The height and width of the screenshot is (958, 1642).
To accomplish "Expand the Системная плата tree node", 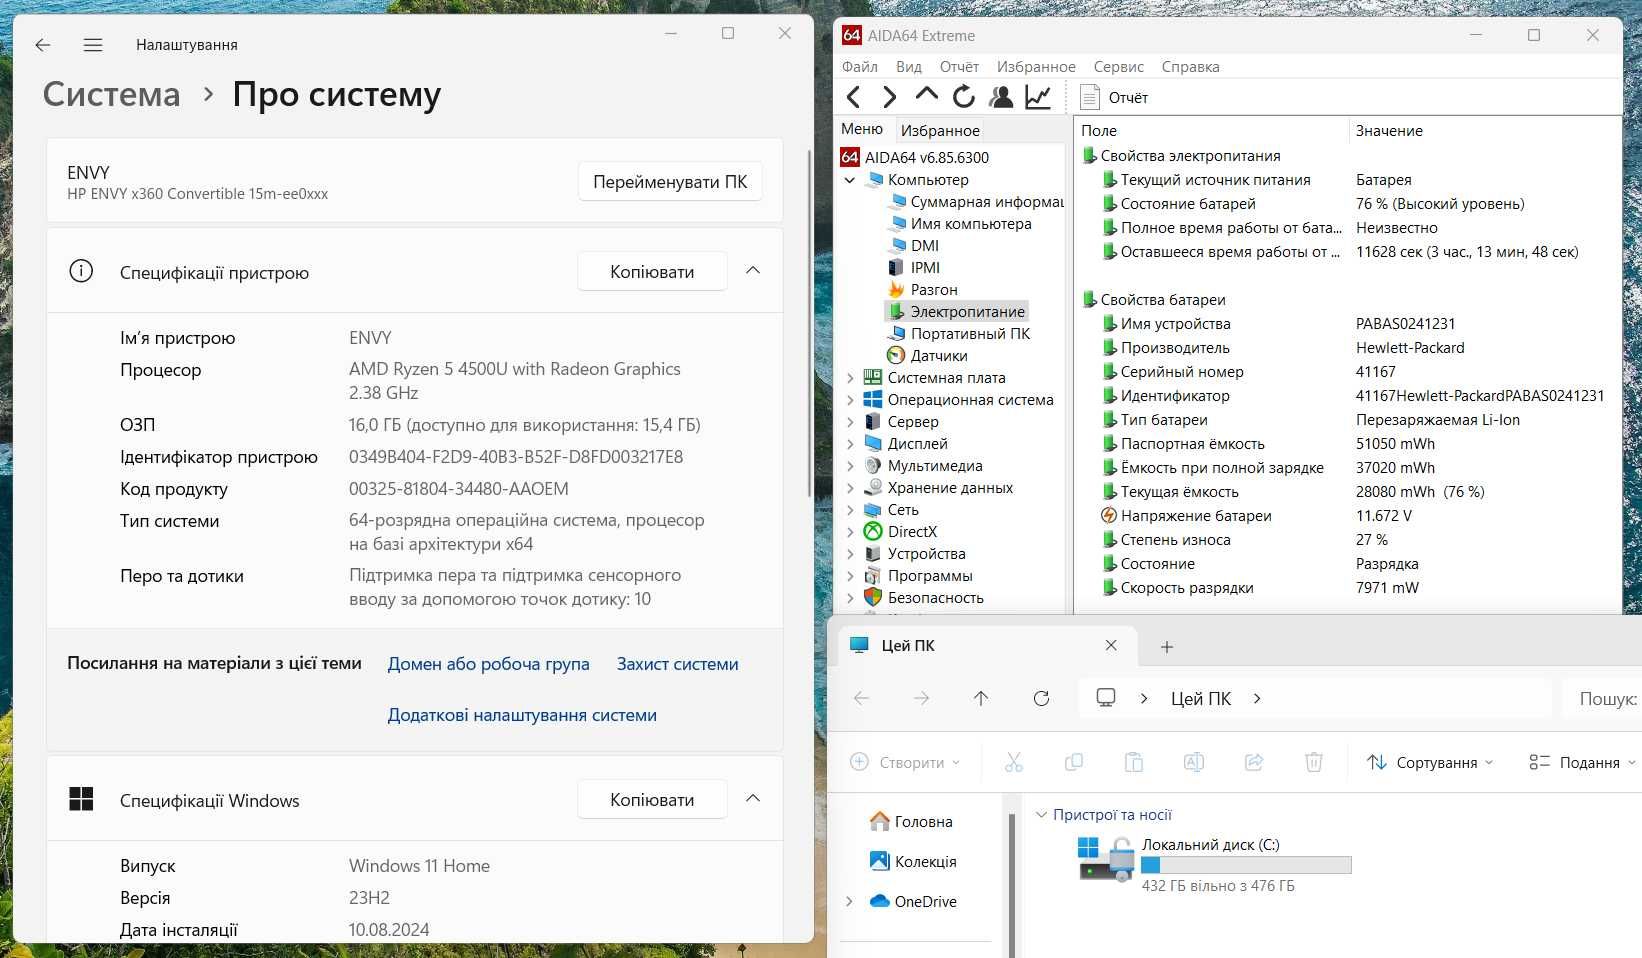I will 850,378.
